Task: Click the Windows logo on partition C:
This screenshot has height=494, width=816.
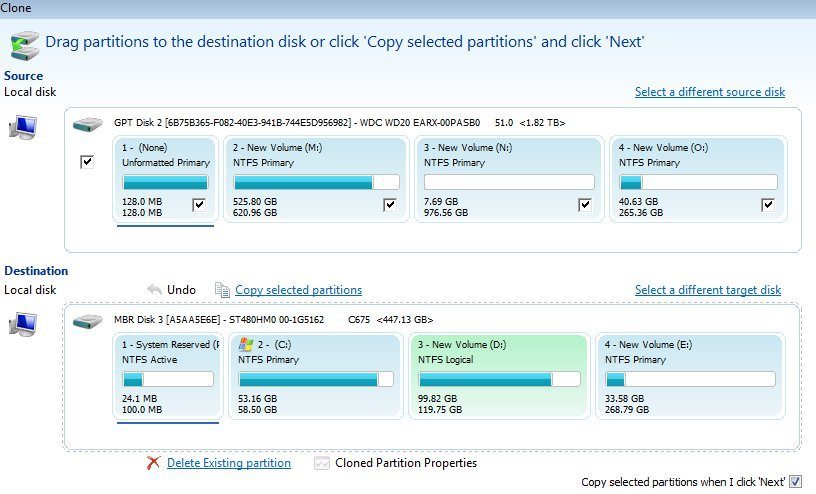Action: [246, 345]
